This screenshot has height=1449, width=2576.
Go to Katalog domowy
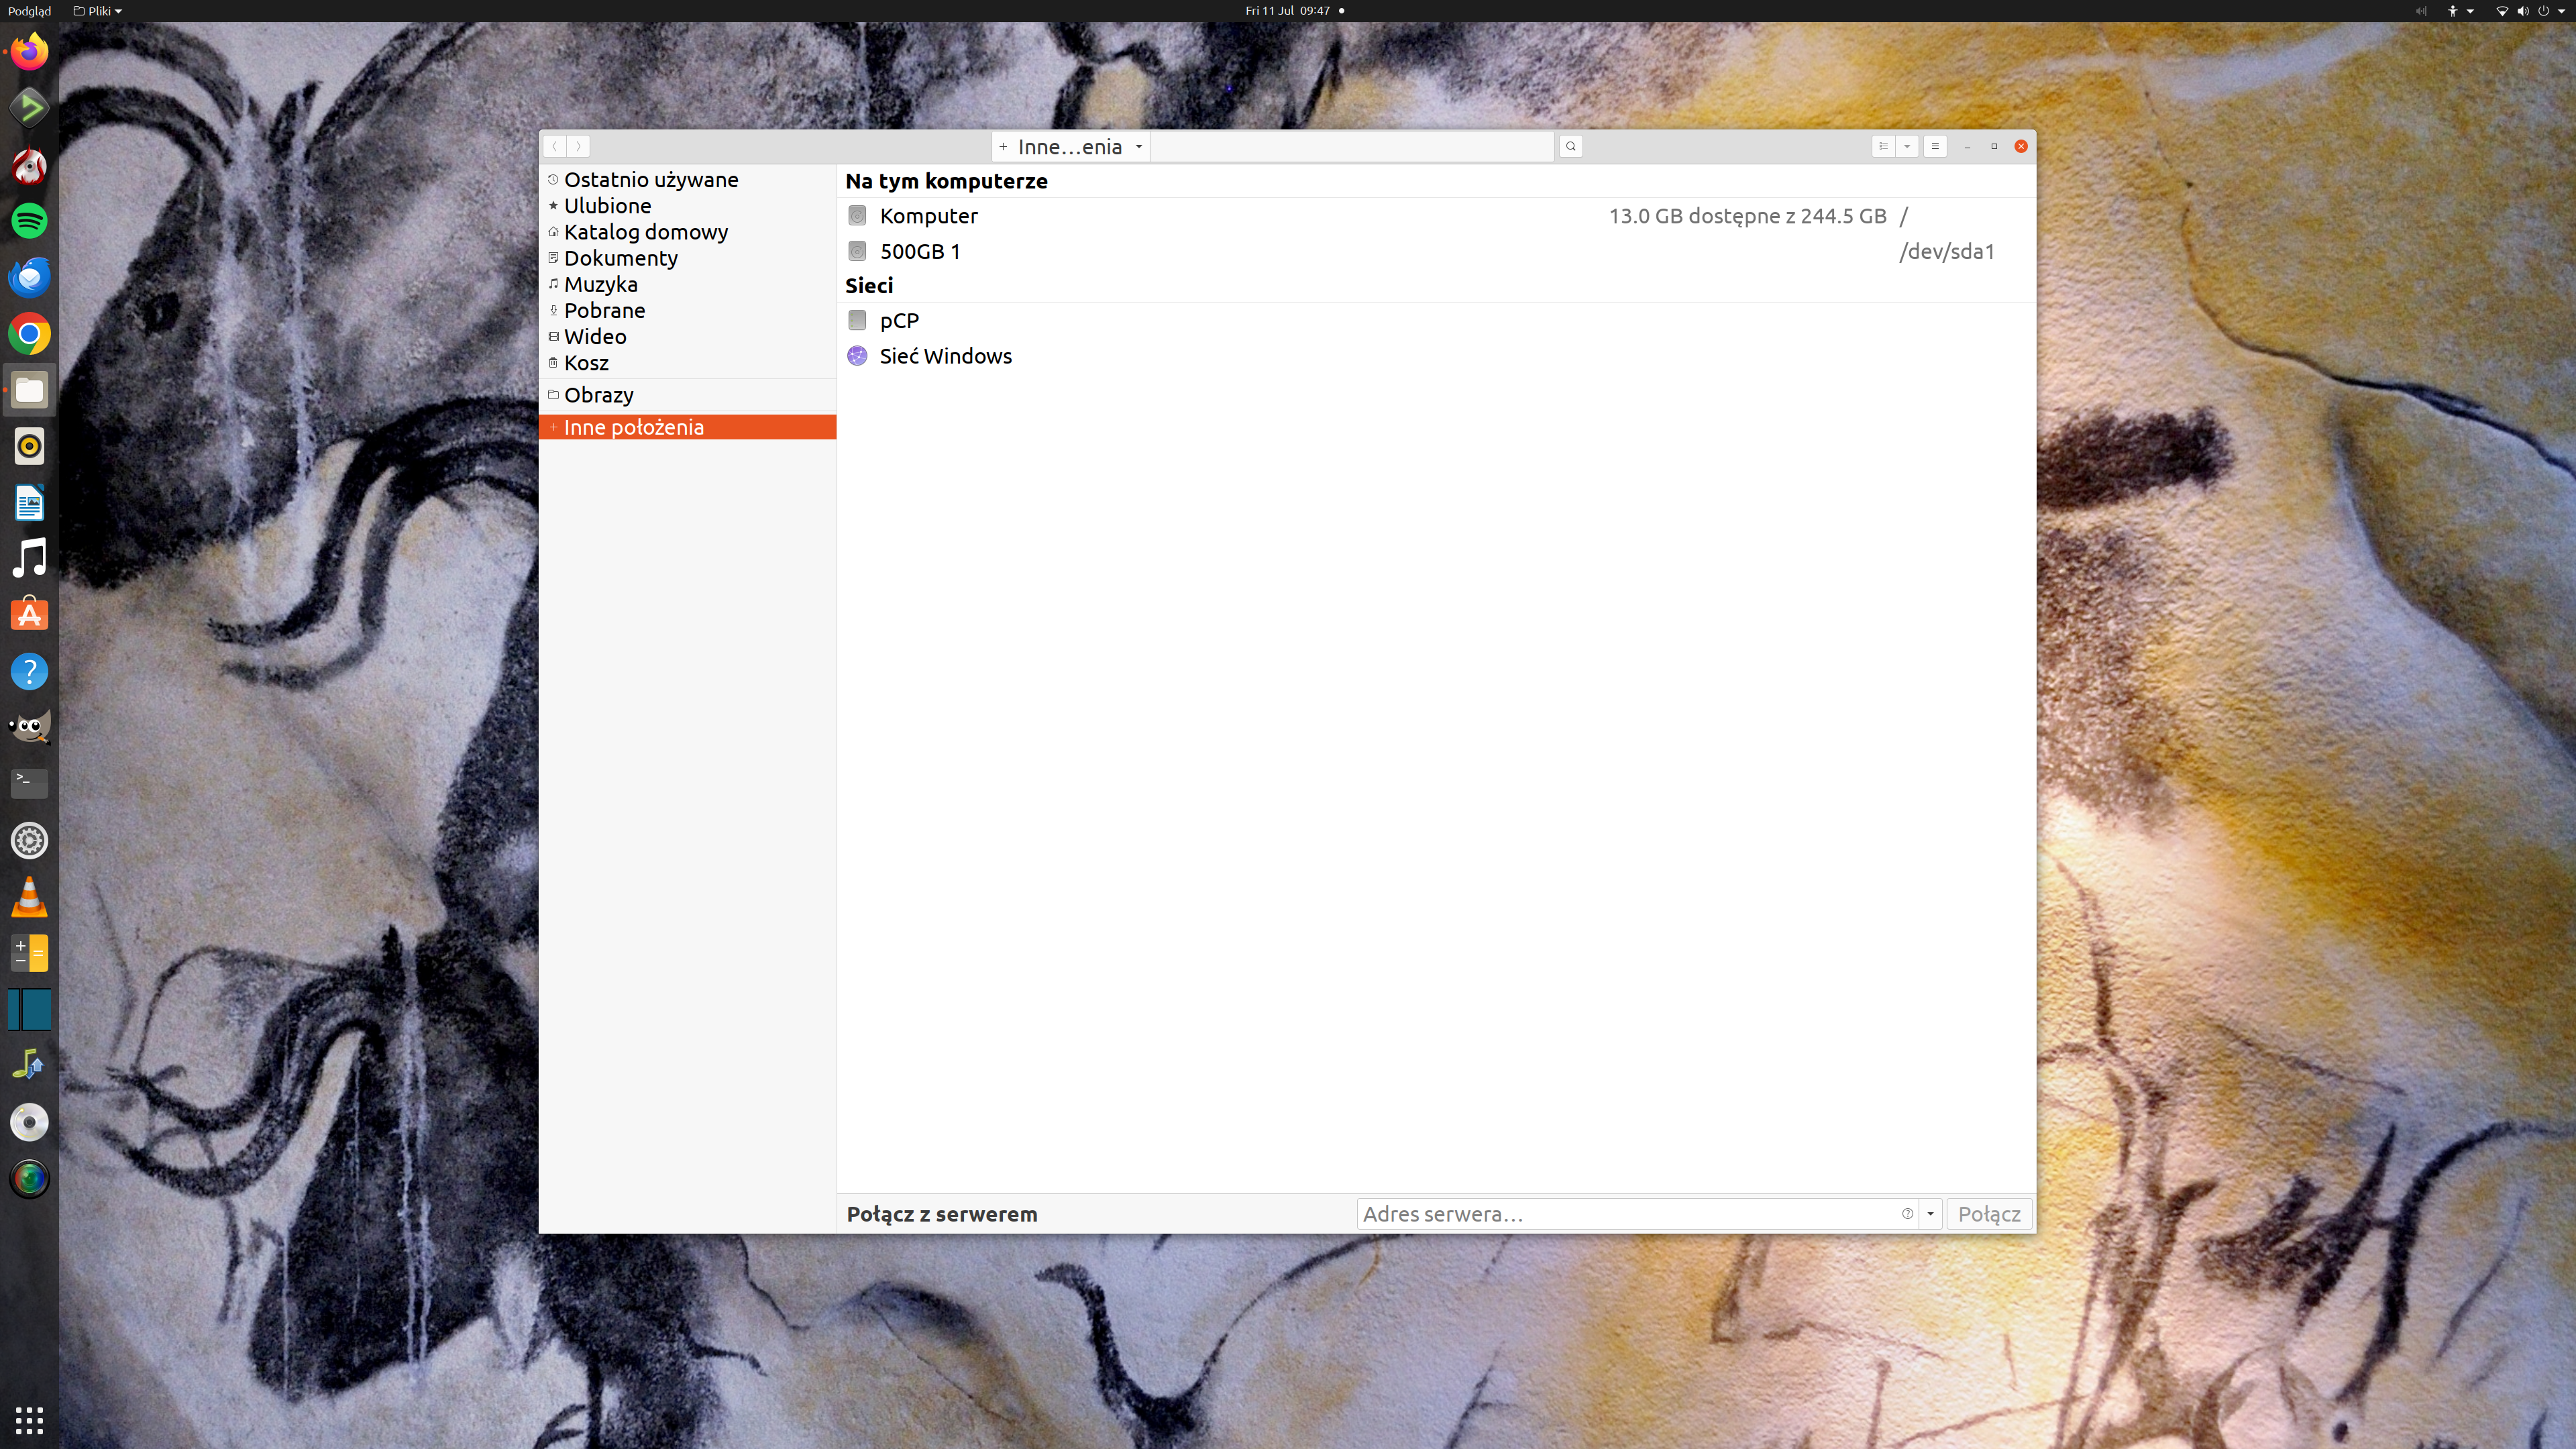[x=687, y=232]
